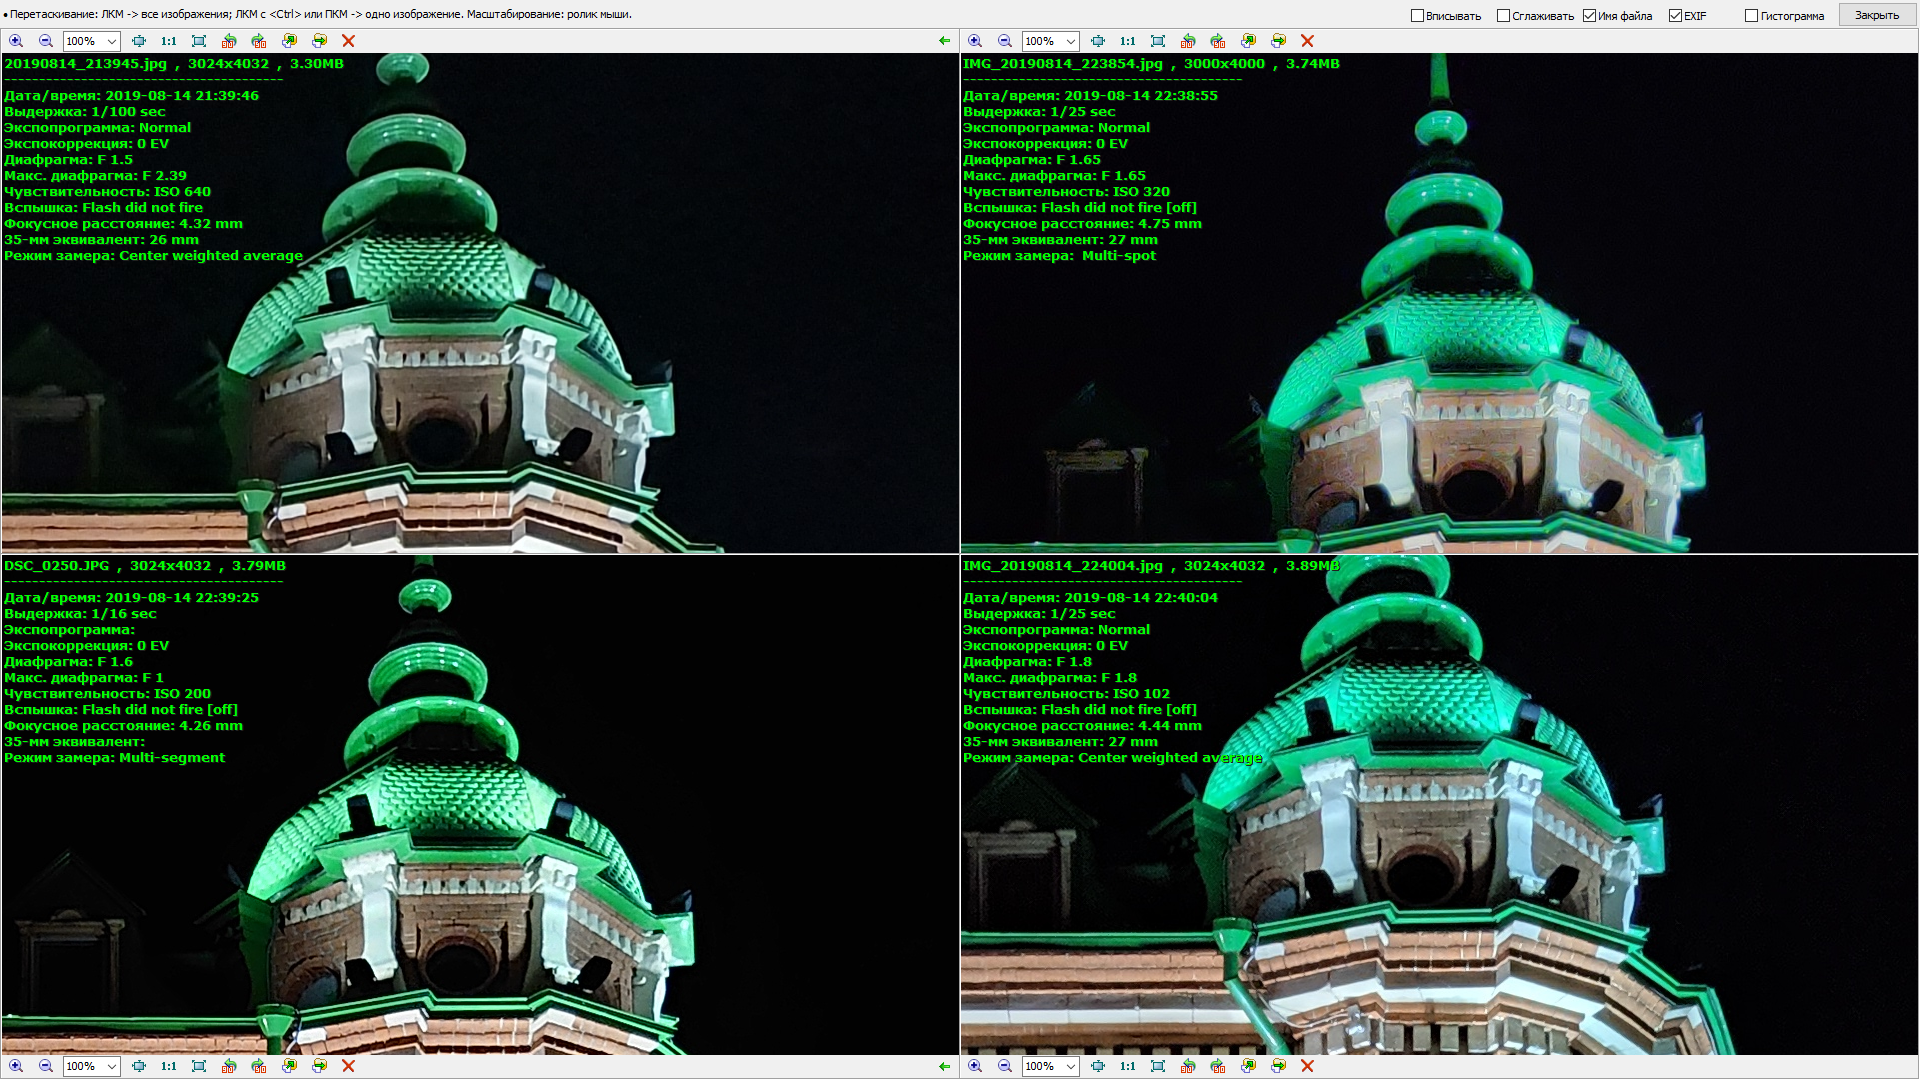
Task: Rotate 20190814_213945.jpg right 90 degrees
Action: [259, 41]
